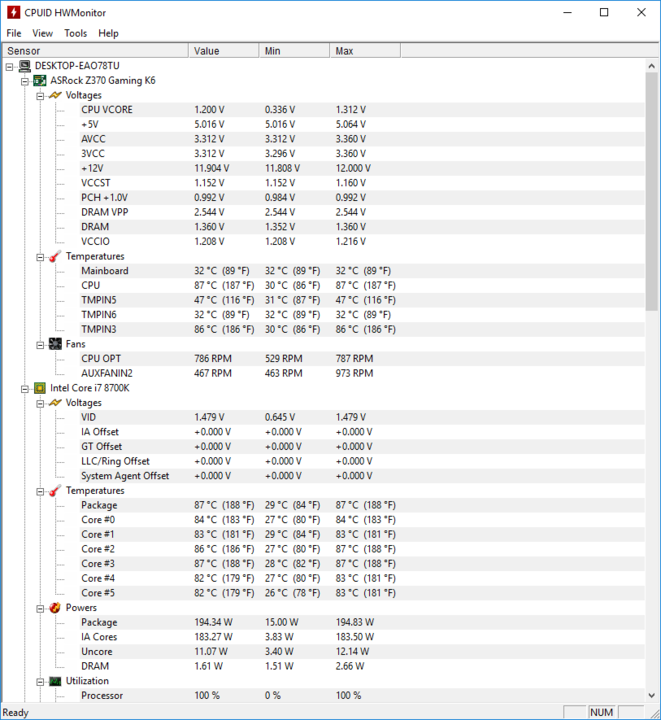Collapse the motherboard Temperatures group

click(40, 258)
